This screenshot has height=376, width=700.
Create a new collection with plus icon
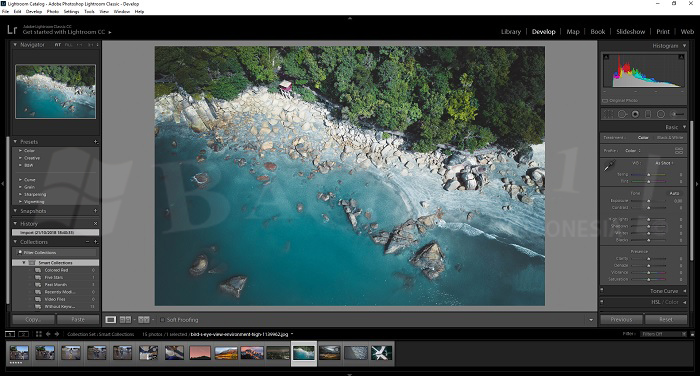click(96, 242)
